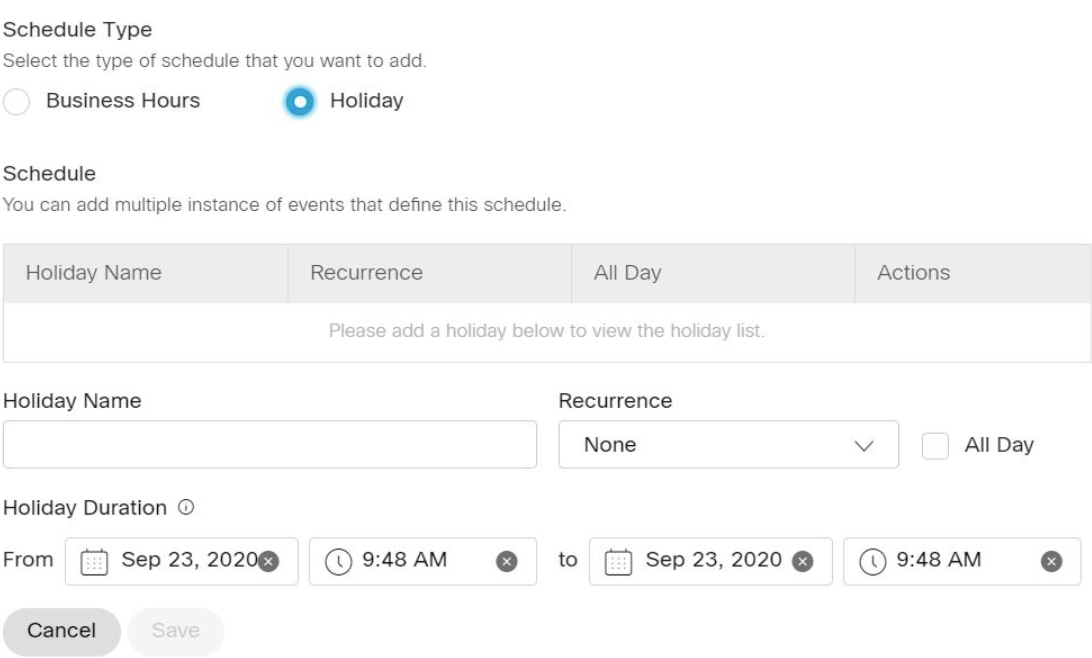The height and width of the screenshot is (658, 1092).
Task: Focus the Holiday Name text field
Action: point(270,445)
